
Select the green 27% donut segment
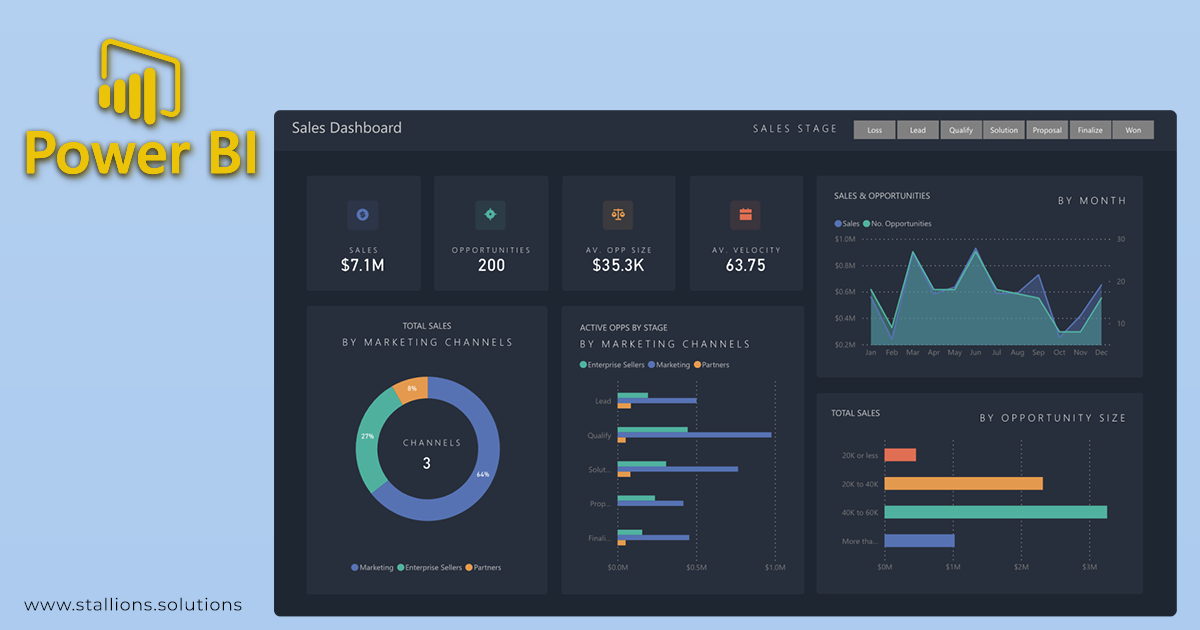[367, 437]
